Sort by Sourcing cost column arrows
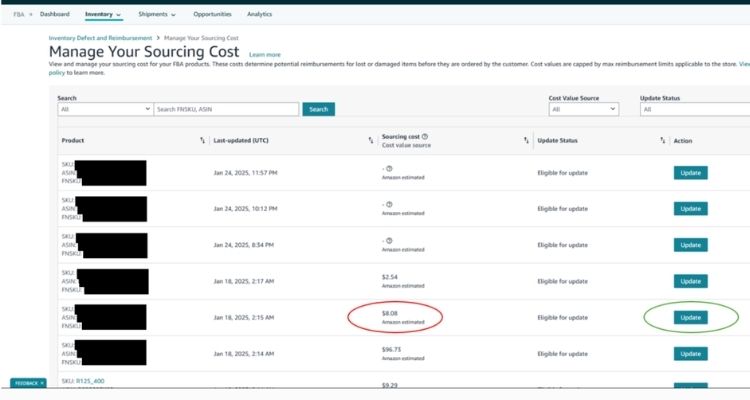 [526, 141]
